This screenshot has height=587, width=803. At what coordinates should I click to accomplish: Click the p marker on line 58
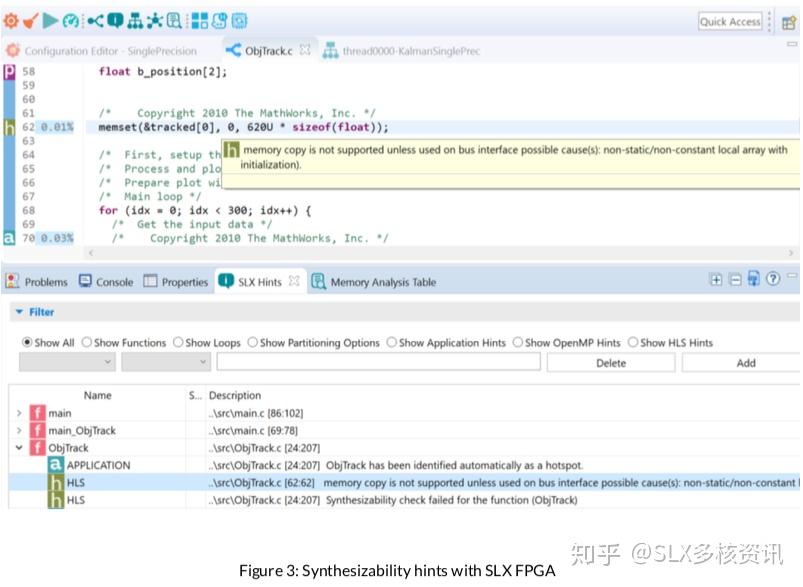9,72
